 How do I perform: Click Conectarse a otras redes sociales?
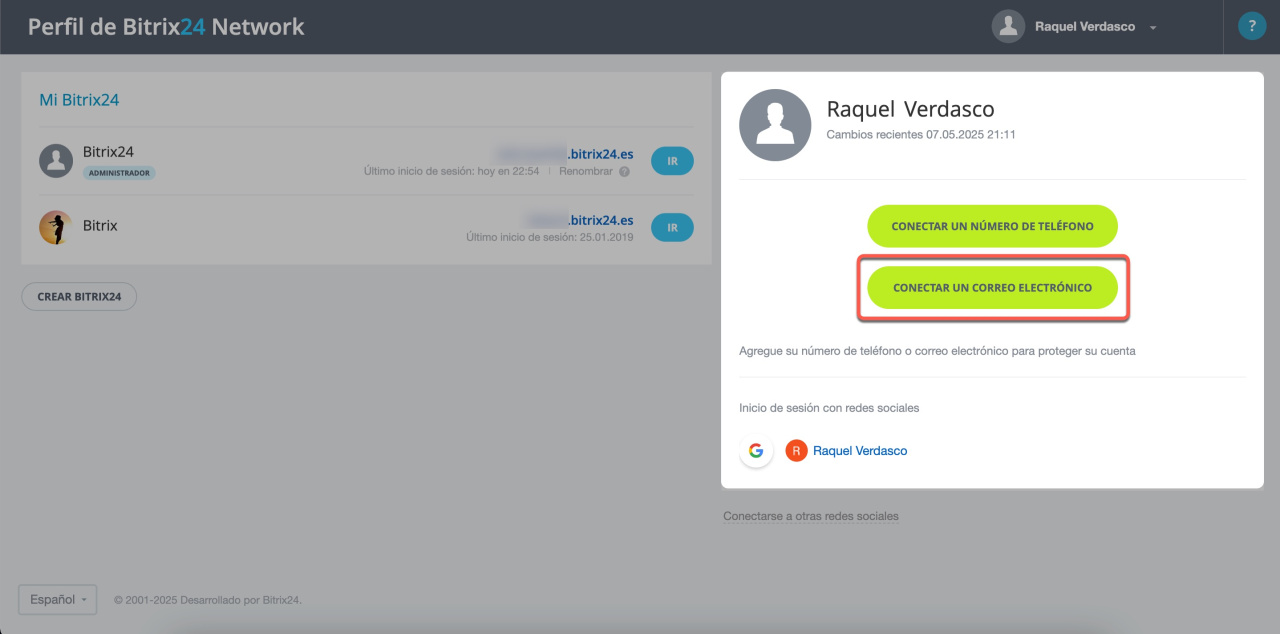coord(811,517)
